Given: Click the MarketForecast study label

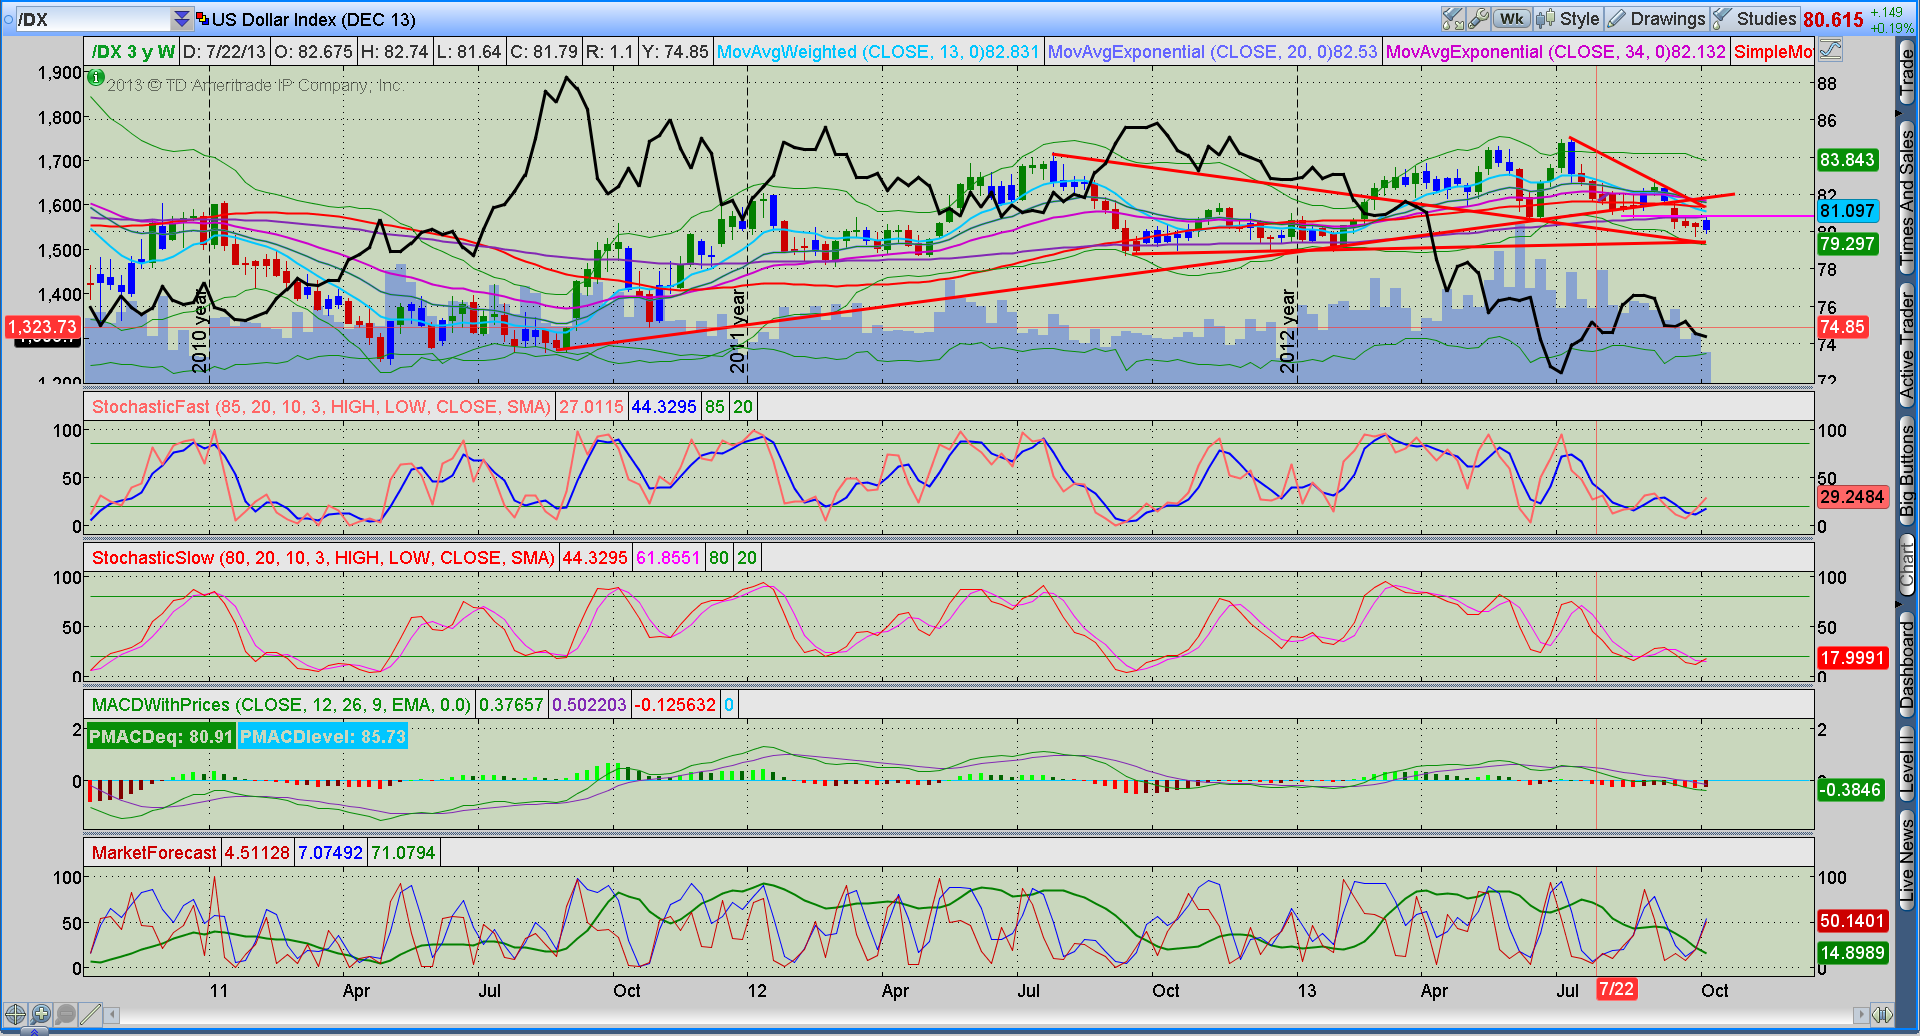Looking at the screenshot, I should pyautogui.click(x=154, y=852).
